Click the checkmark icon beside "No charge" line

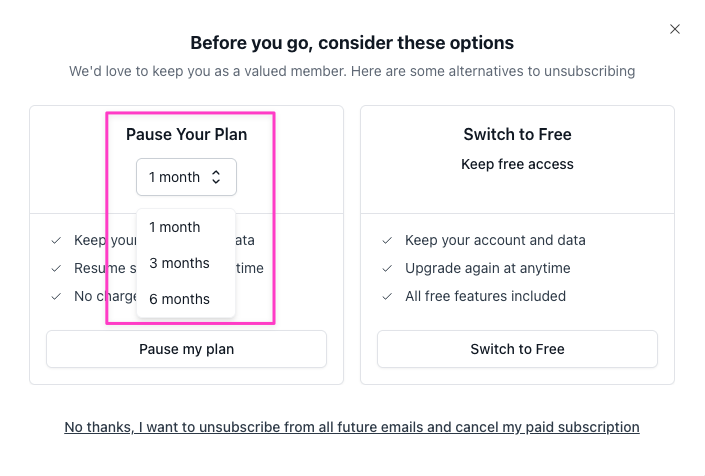point(56,297)
